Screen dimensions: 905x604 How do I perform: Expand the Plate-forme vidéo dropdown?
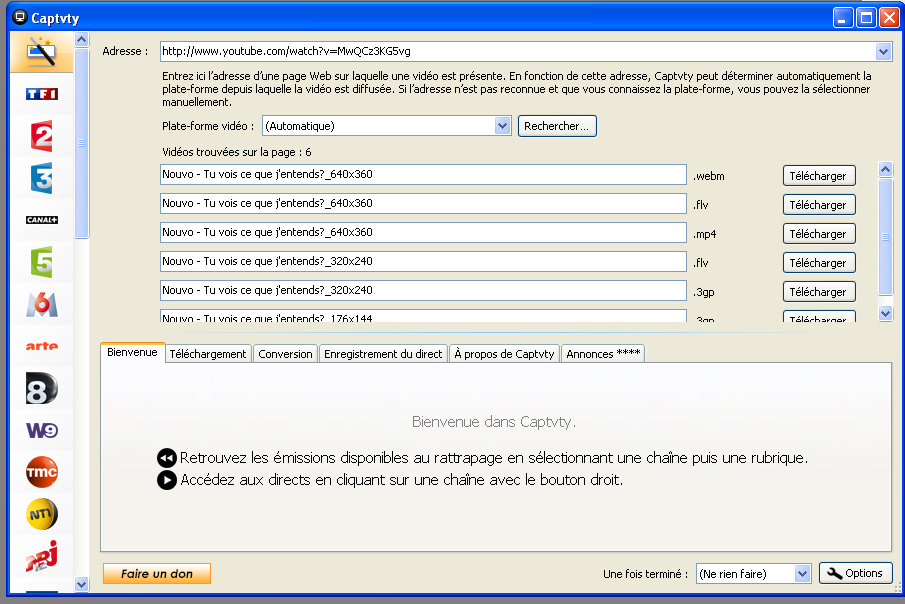point(502,126)
